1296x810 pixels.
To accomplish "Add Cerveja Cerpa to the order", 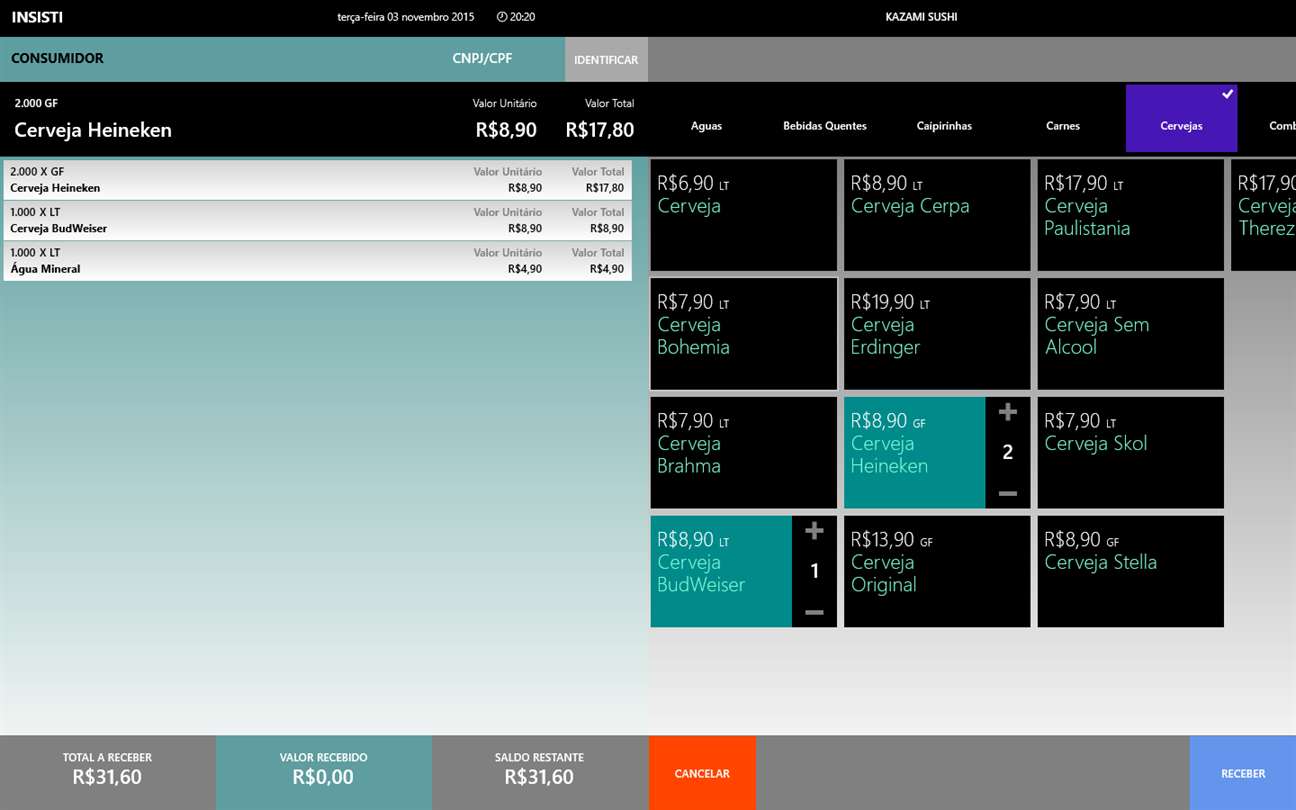I will click(x=937, y=215).
